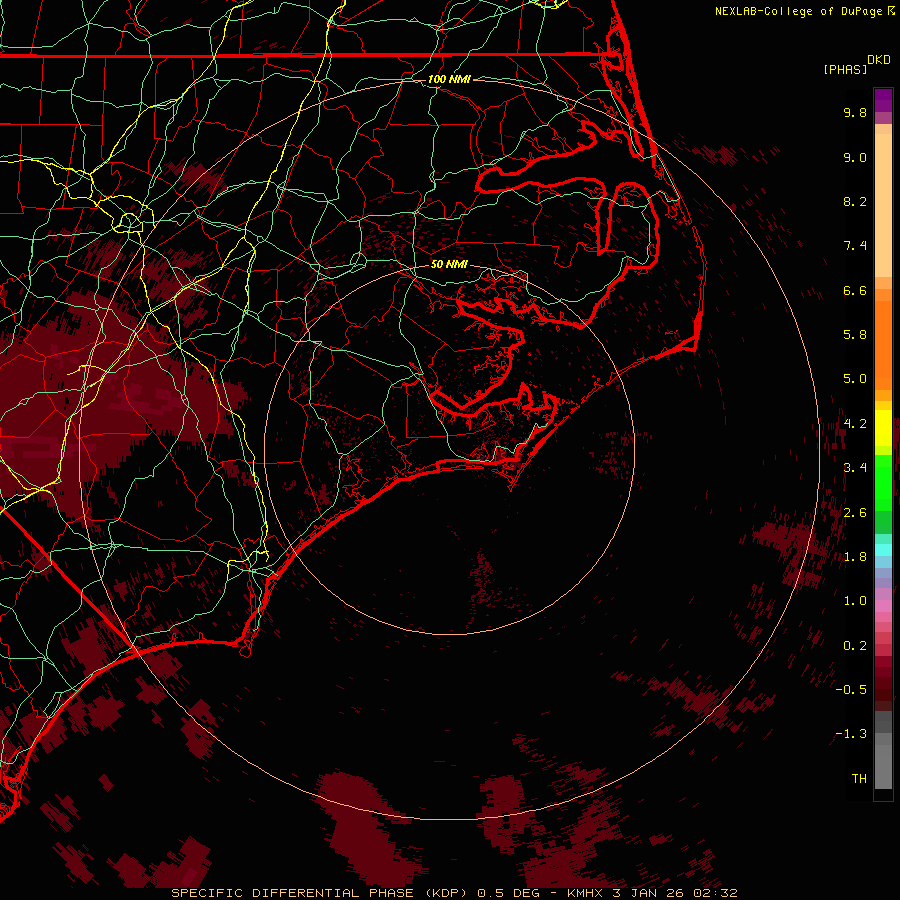Click the 5.8 value on the color scale

coord(855,335)
